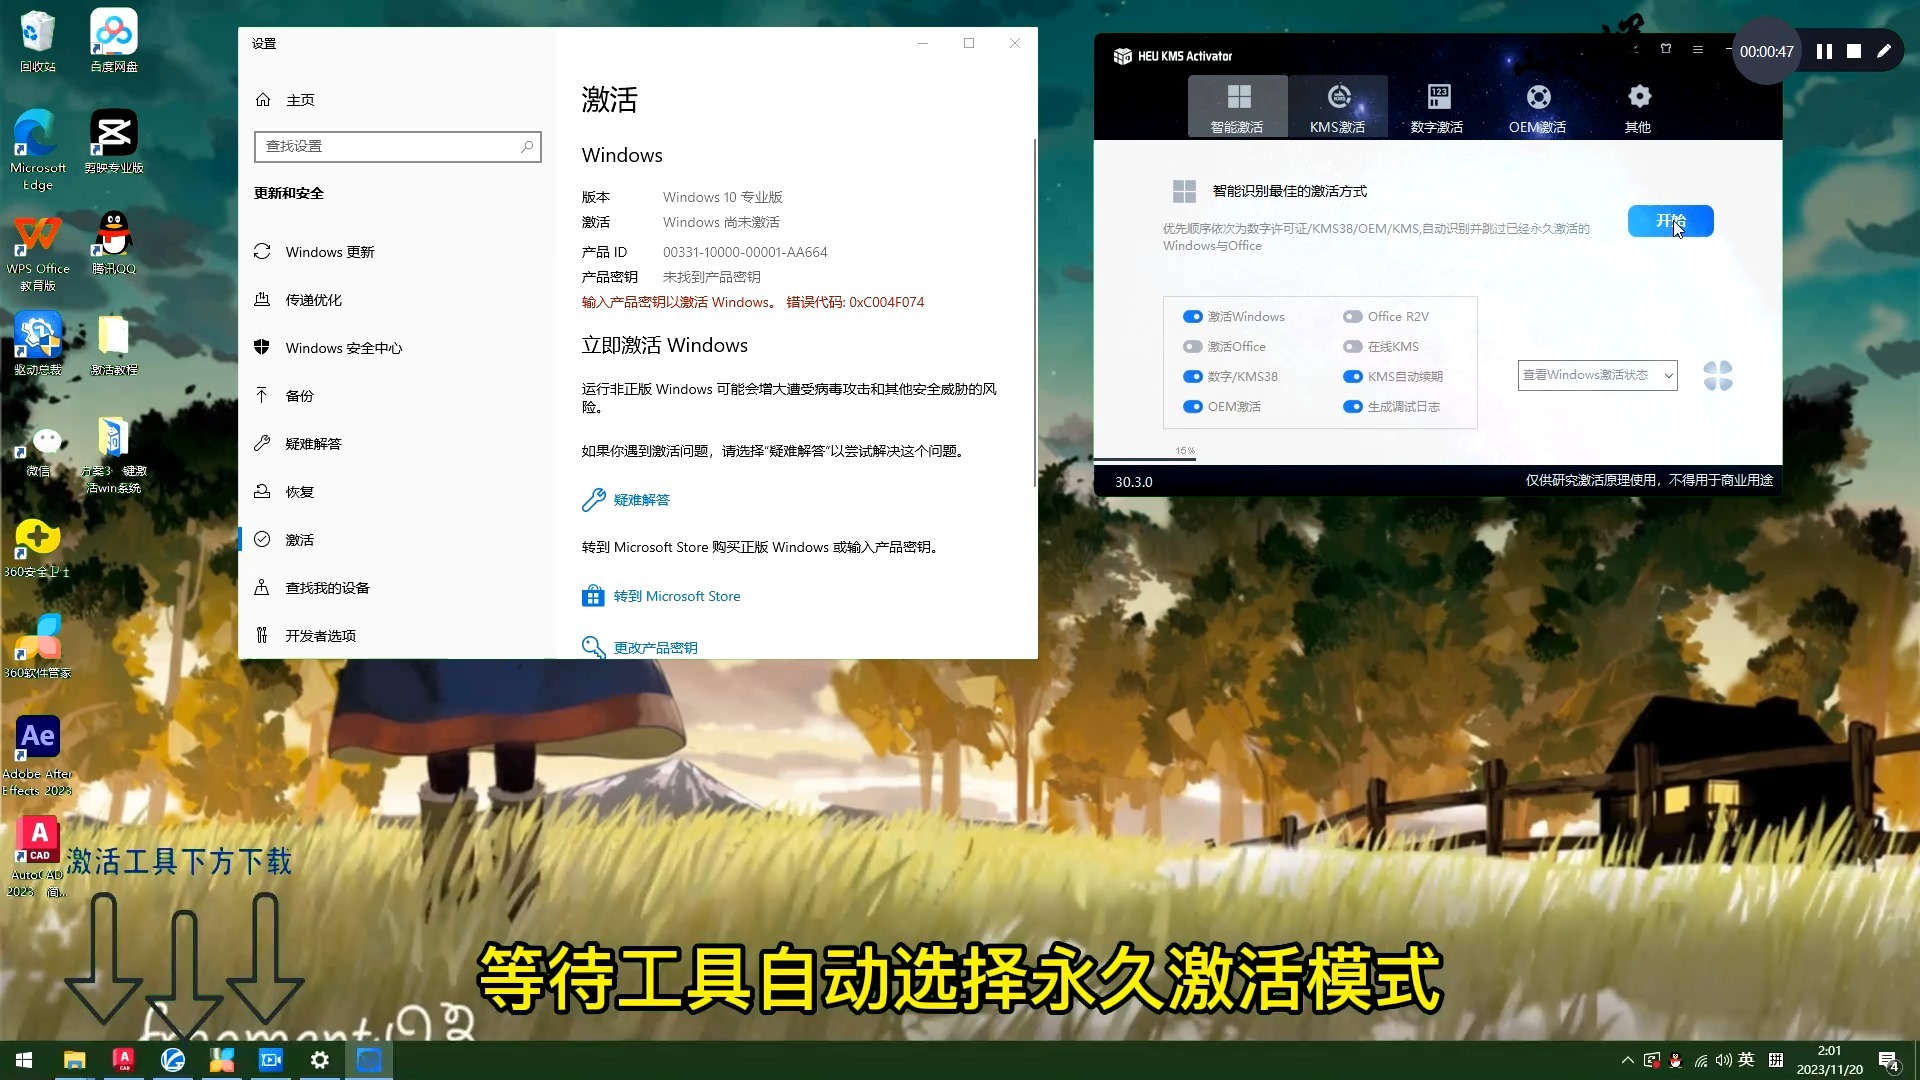
Task: Open the 剪映专业版 desktop icon
Action: click(x=114, y=142)
